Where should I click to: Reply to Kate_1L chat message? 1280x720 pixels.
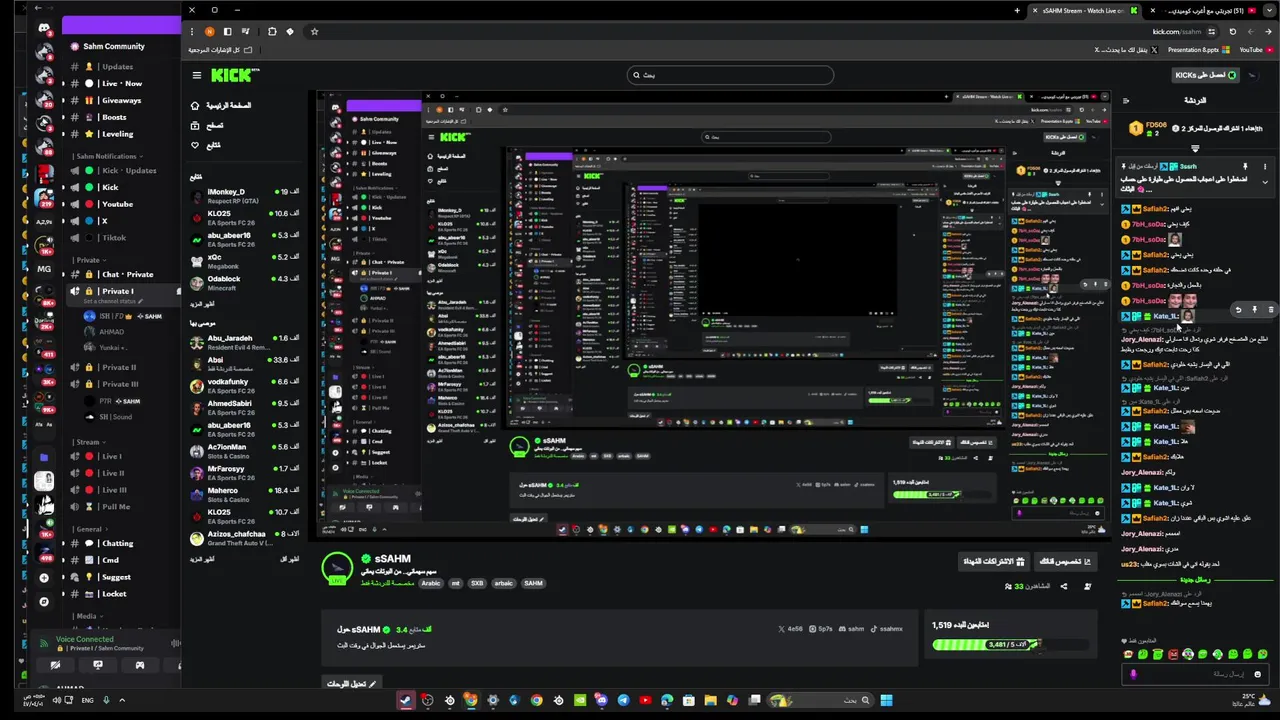(1237, 310)
